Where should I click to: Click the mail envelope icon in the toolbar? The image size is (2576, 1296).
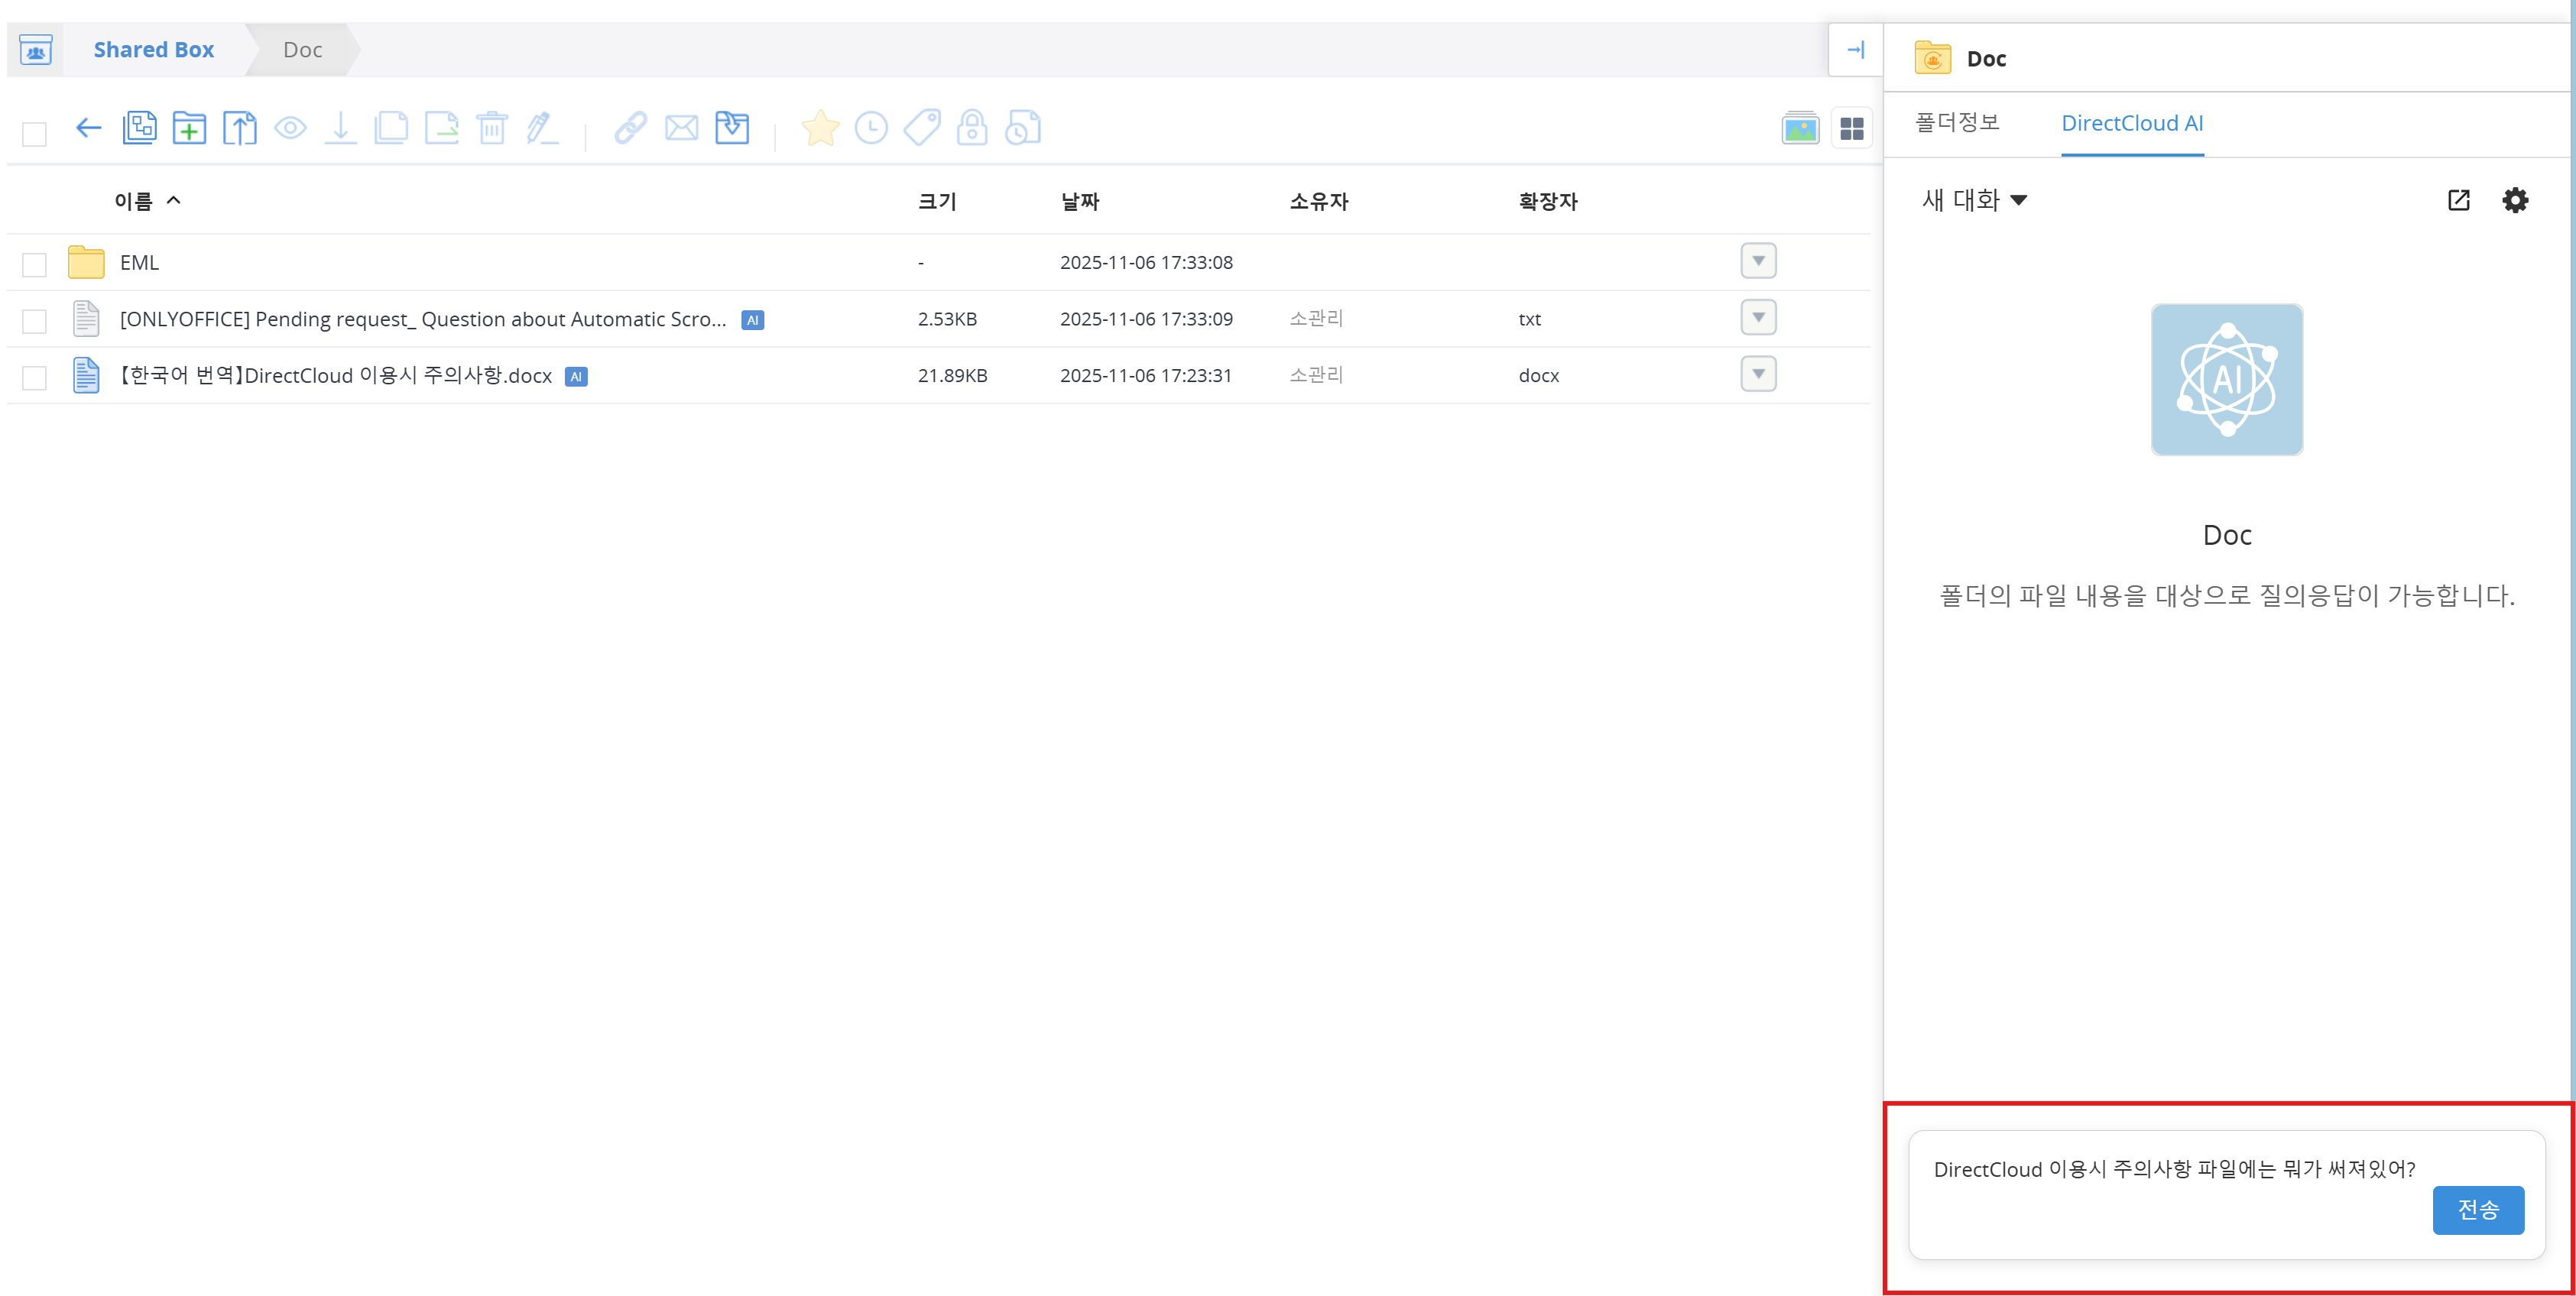[681, 128]
